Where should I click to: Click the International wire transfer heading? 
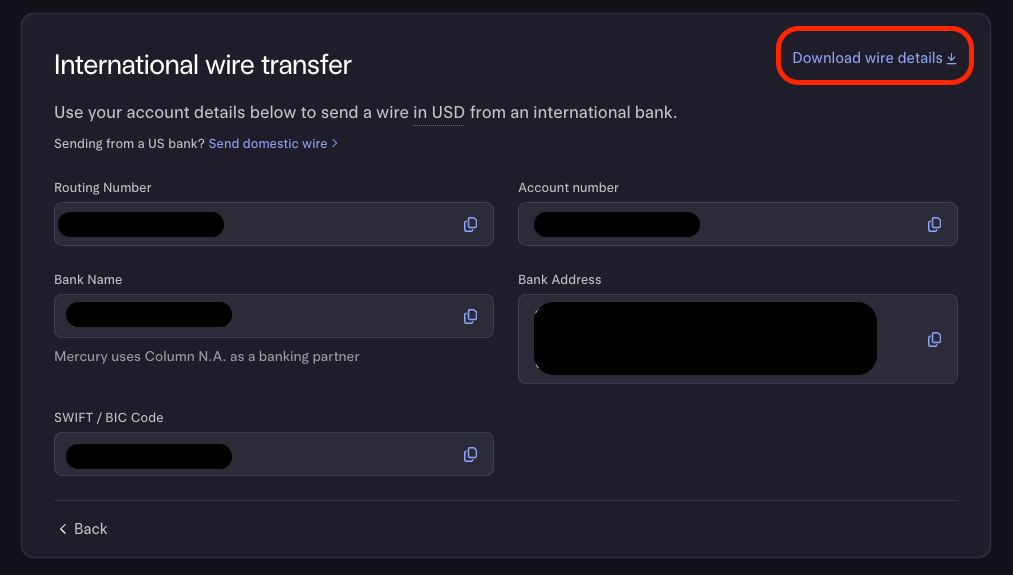pyautogui.click(x=203, y=65)
